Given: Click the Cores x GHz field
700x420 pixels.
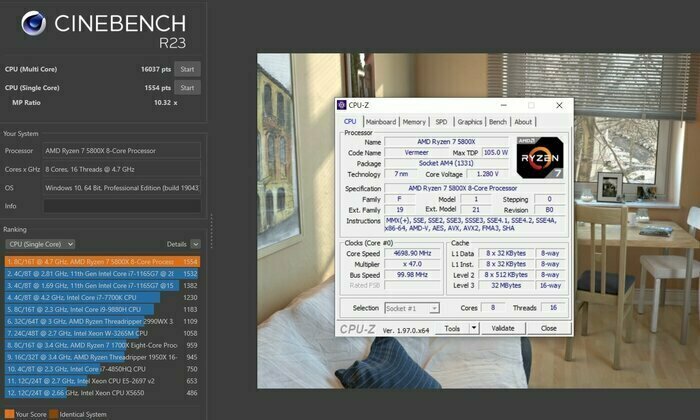Looking at the screenshot, I should tap(122, 169).
